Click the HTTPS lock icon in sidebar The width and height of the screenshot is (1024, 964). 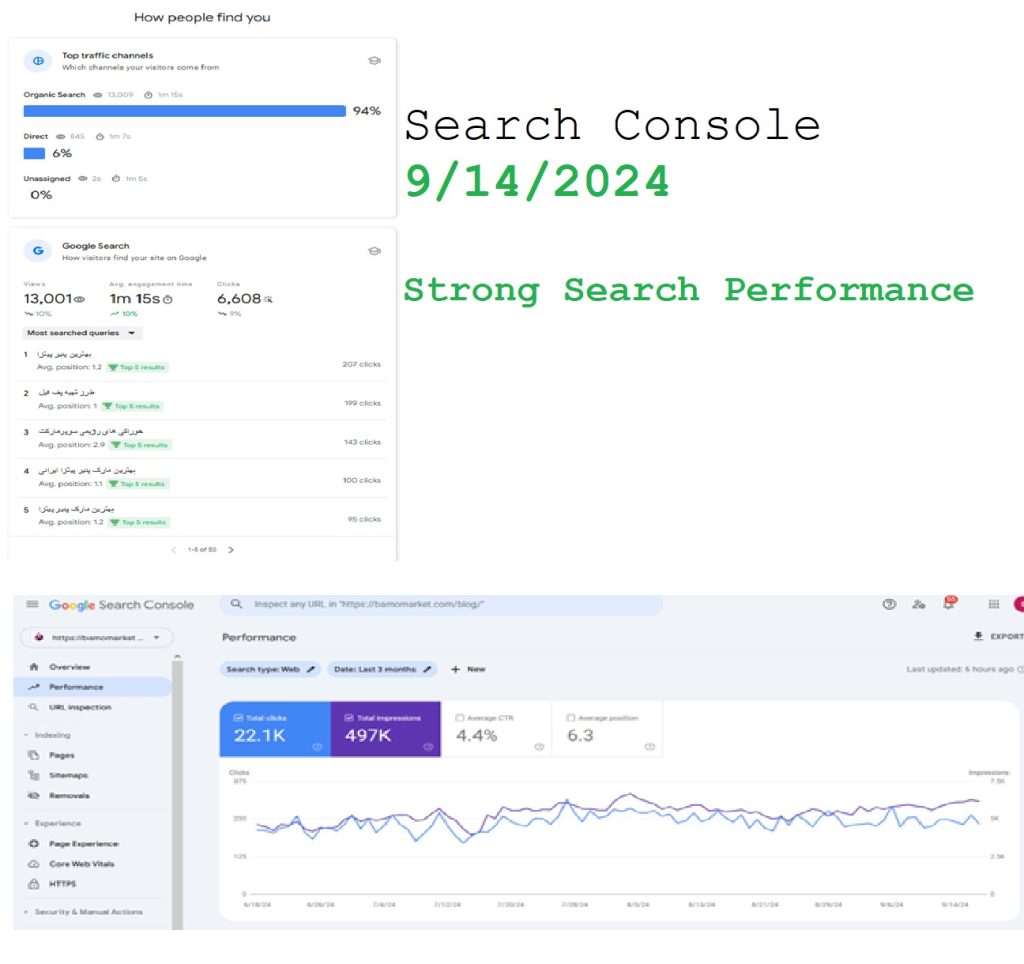point(34,884)
